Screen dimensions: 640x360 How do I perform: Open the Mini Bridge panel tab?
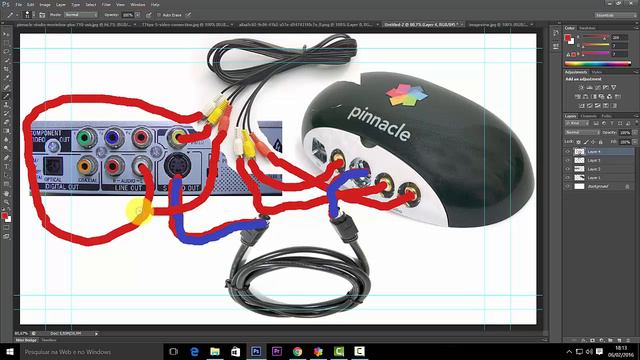26,340
